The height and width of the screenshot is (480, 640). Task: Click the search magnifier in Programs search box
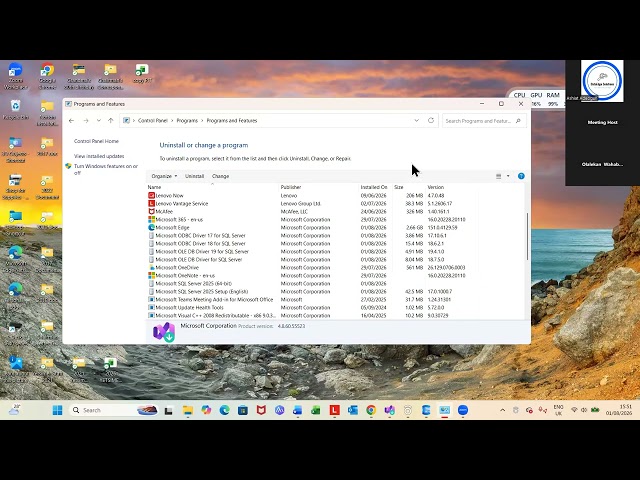click(x=518, y=121)
